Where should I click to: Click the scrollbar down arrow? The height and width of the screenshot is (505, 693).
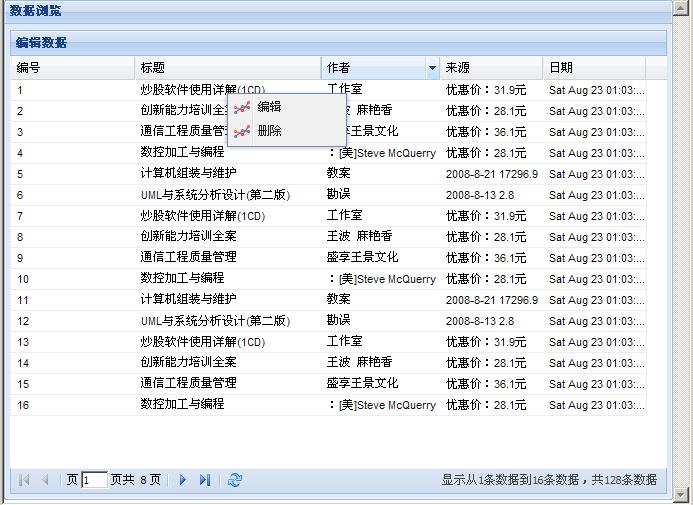tap(681, 494)
